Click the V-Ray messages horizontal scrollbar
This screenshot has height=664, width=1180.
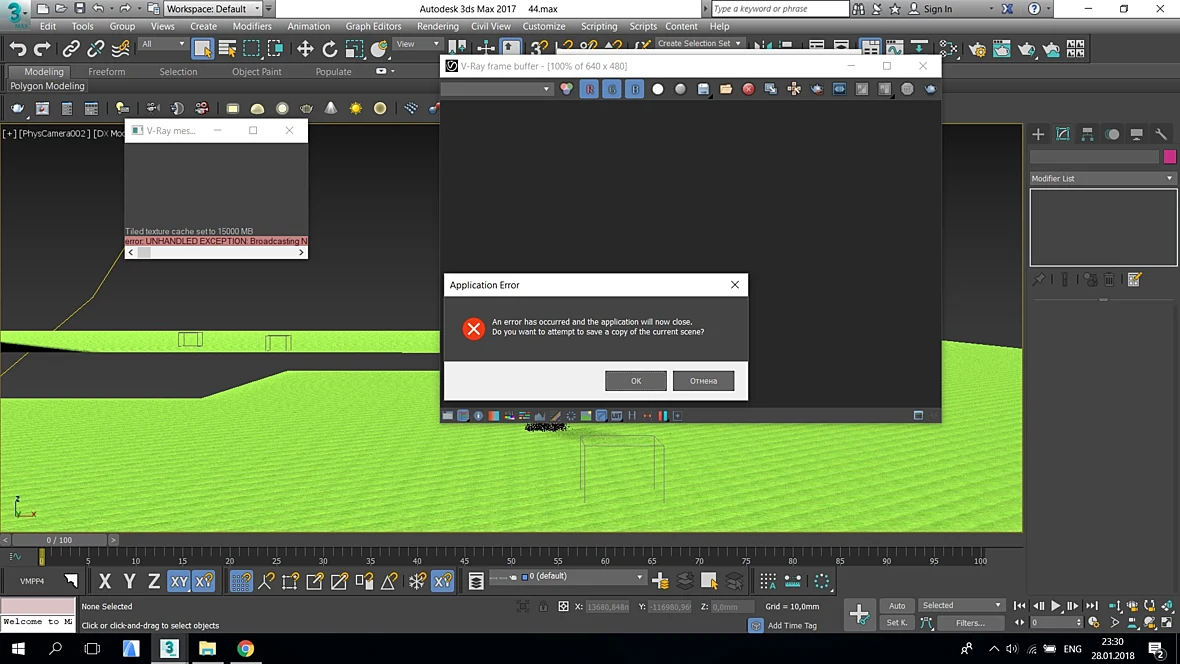point(216,253)
